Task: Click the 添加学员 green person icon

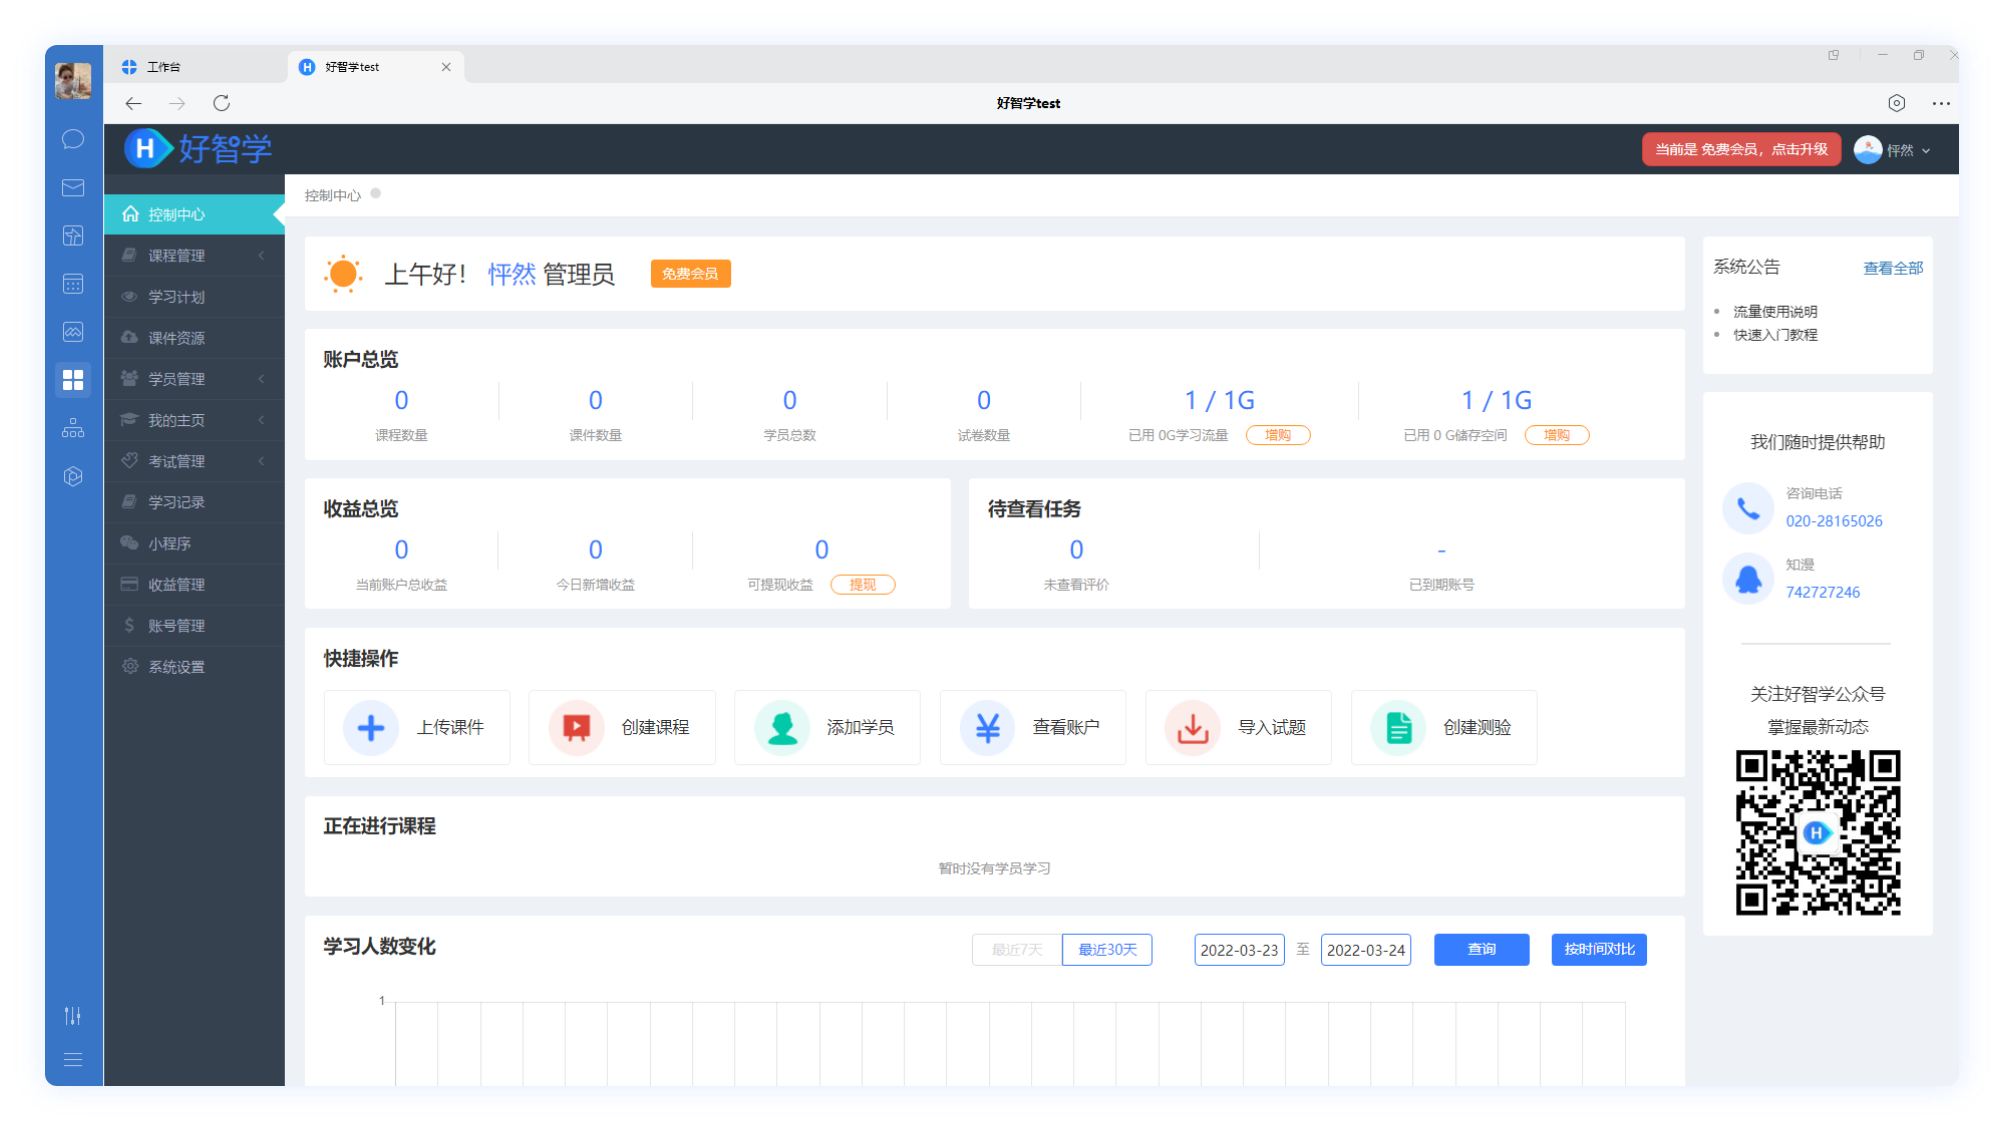Action: 782,727
